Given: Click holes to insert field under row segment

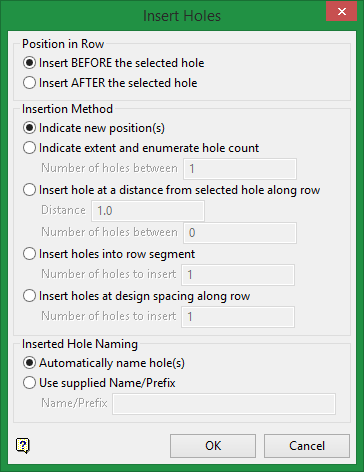Looking at the screenshot, I should click(238, 275).
